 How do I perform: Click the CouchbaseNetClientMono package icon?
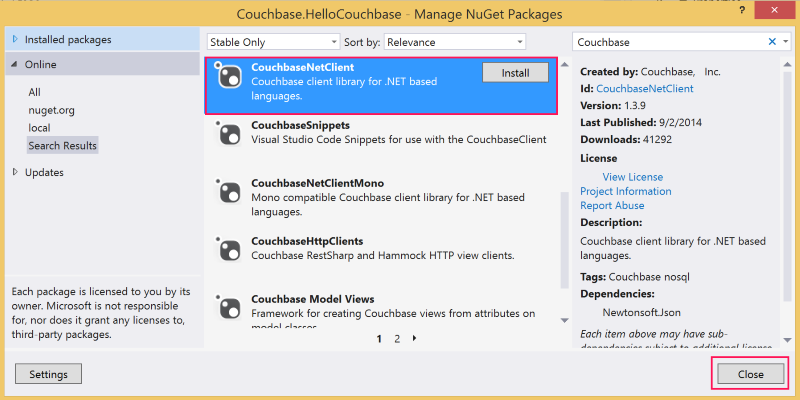(230, 192)
